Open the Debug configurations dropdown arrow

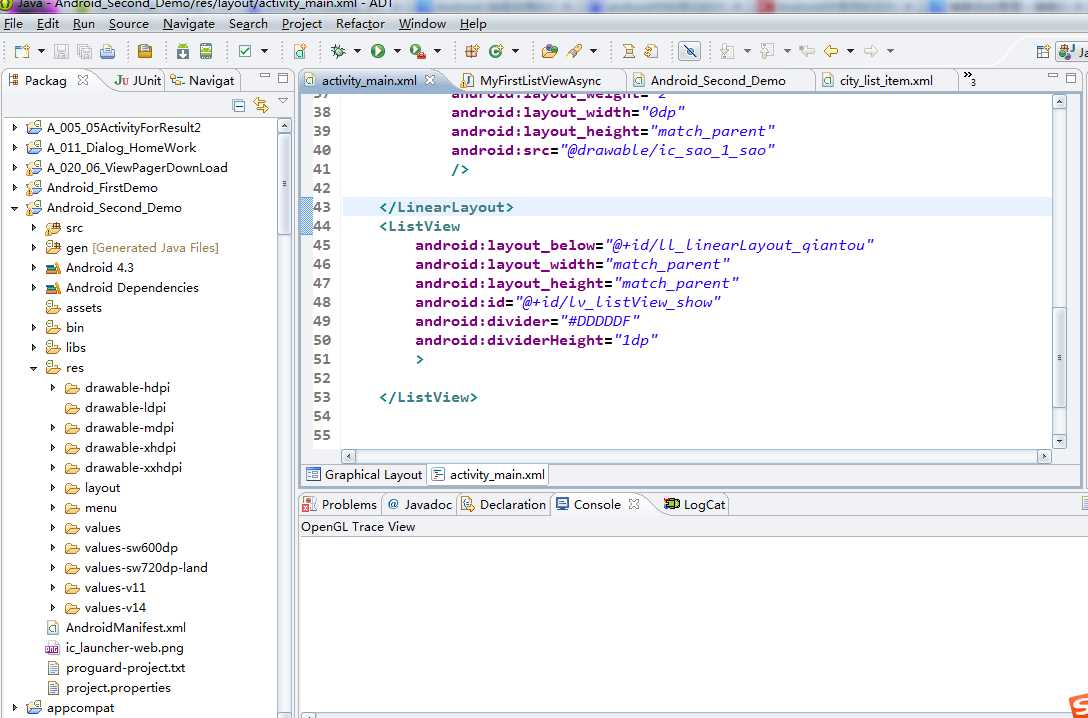[x=357, y=51]
